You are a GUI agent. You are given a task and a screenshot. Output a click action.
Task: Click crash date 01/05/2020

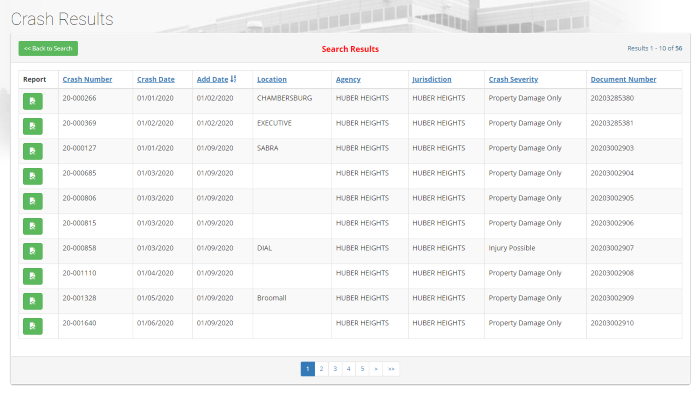click(x=155, y=298)
